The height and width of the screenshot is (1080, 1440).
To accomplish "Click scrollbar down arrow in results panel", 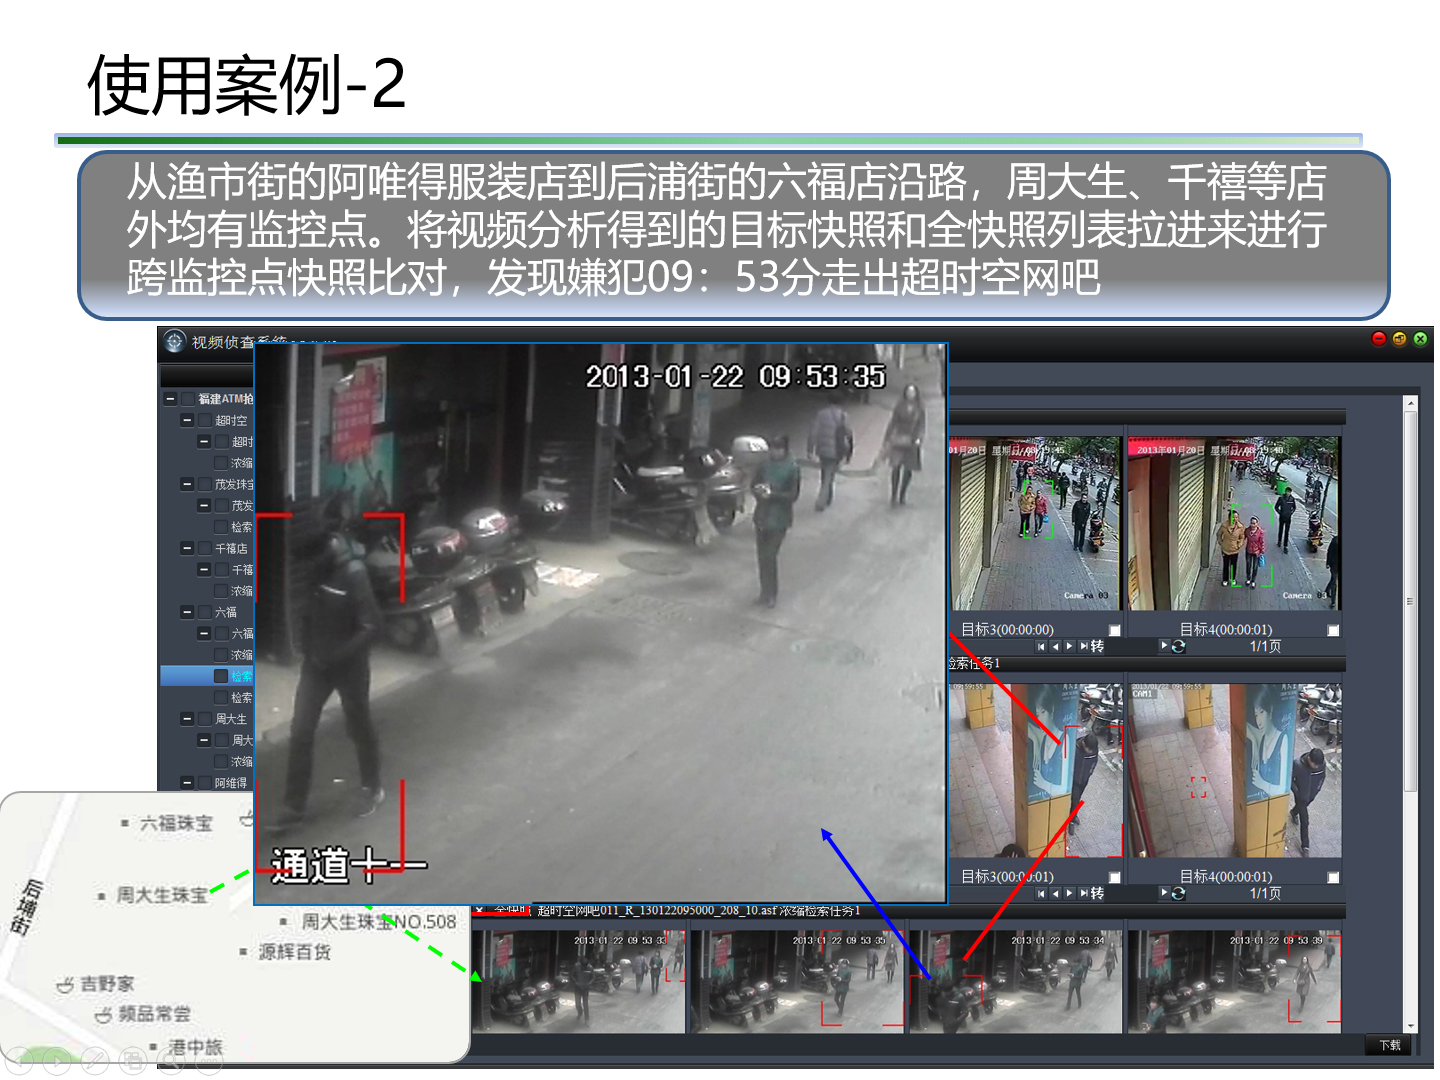I will 1411,1026.
